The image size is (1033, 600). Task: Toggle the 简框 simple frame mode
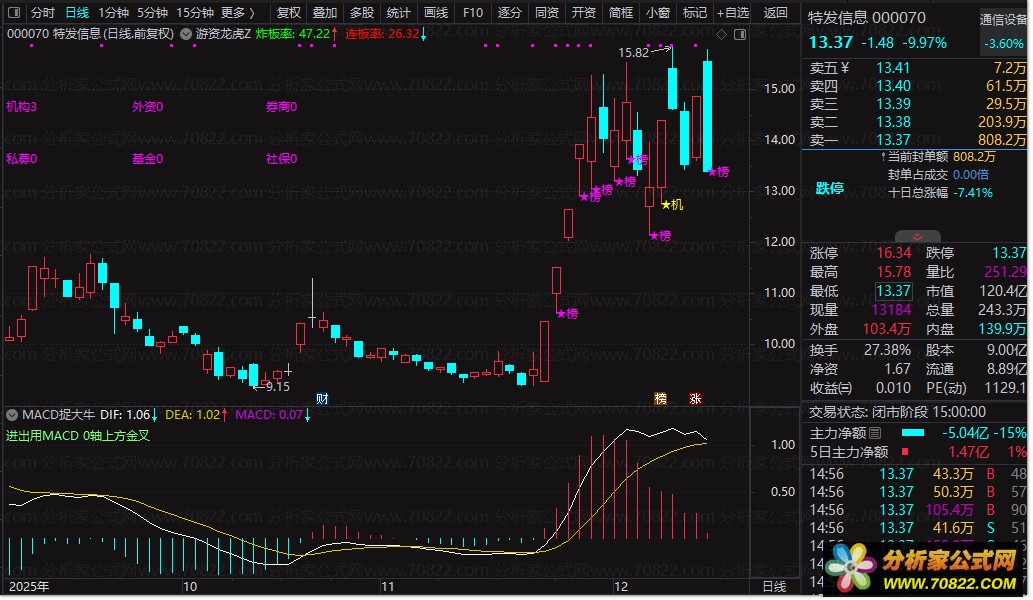[621, 13]
